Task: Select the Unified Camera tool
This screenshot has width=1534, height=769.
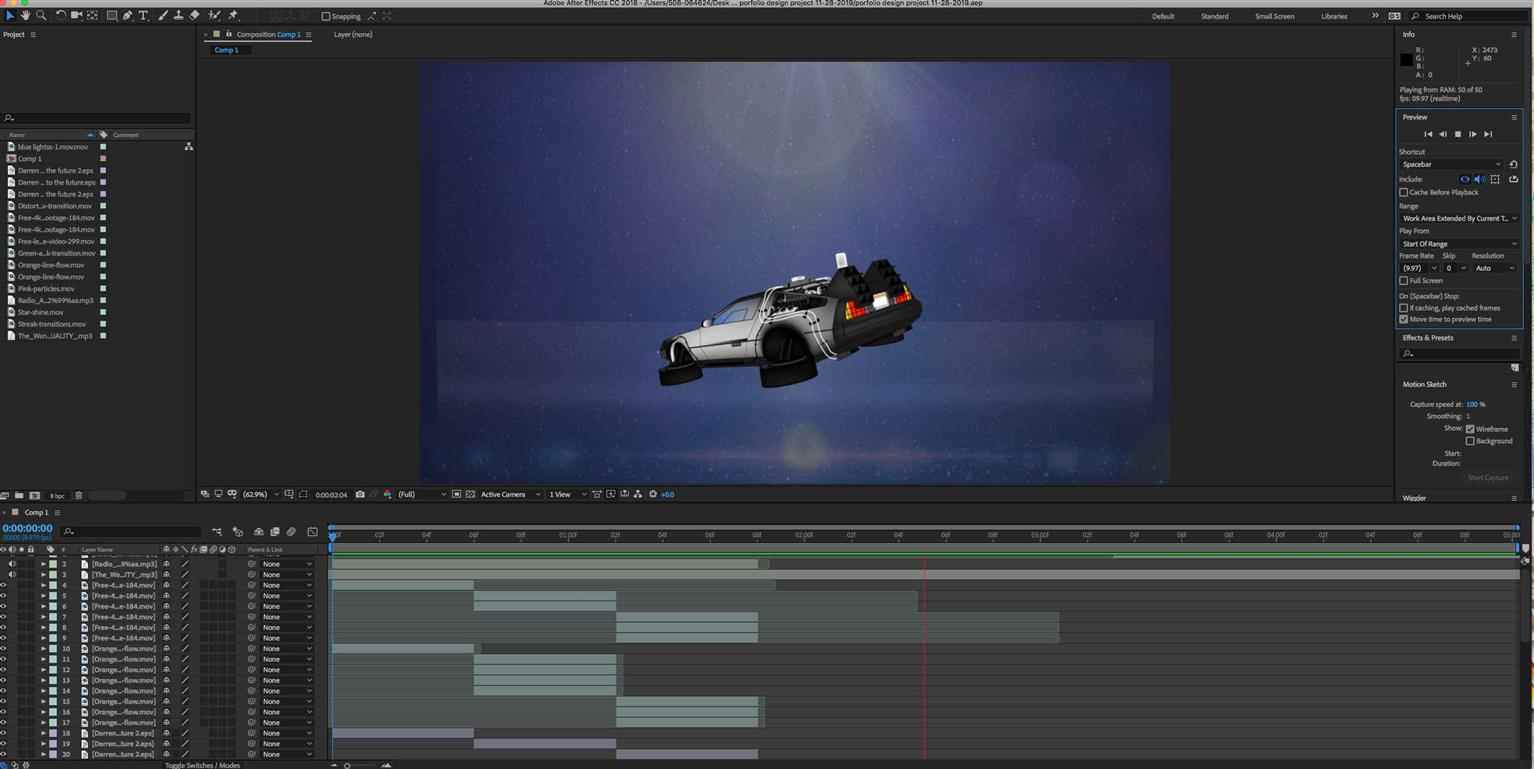Action: pos(76,16)
